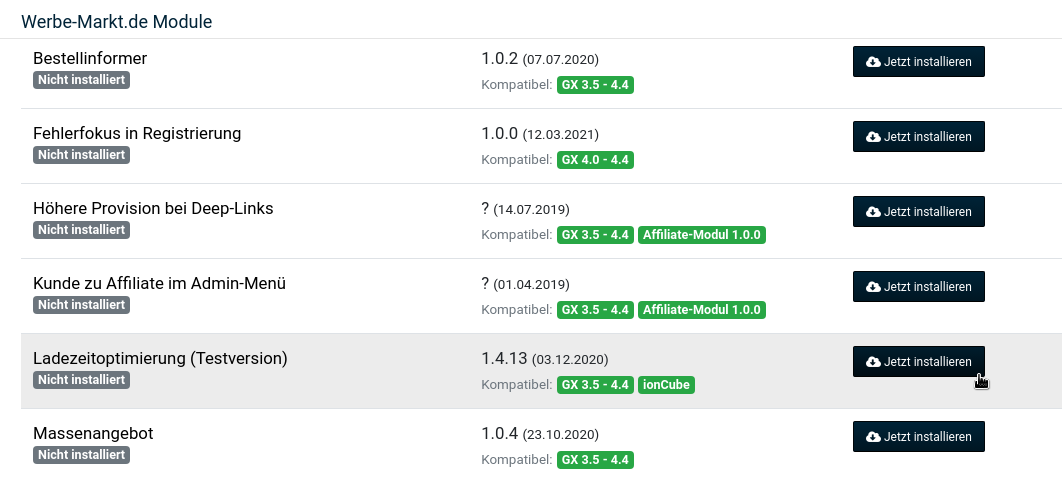This screenshot has width=1062, height=479.
Task: Click cloud icon for Massenangebot row
Action: pyautogui.click(x=874, y=437)
